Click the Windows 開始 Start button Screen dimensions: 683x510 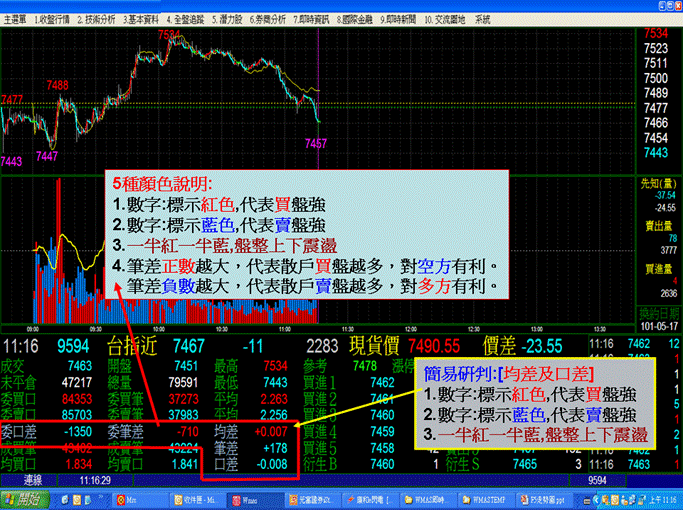(20, 499)
